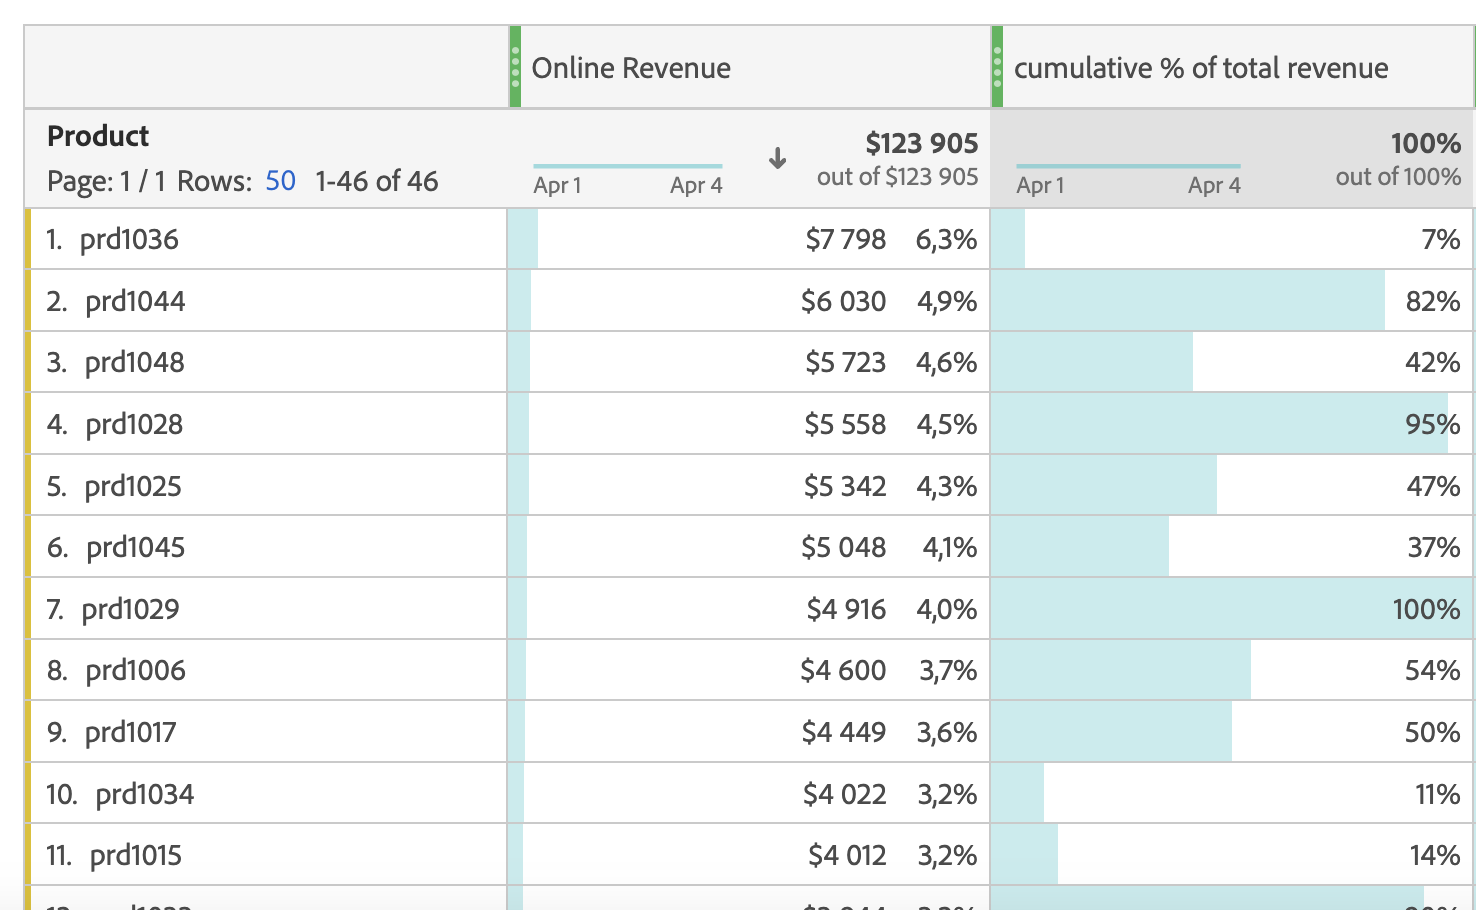Click the 42% cumulative cell for prd1048
The height and width of the screenshot is (910, 1476).
1232,362
